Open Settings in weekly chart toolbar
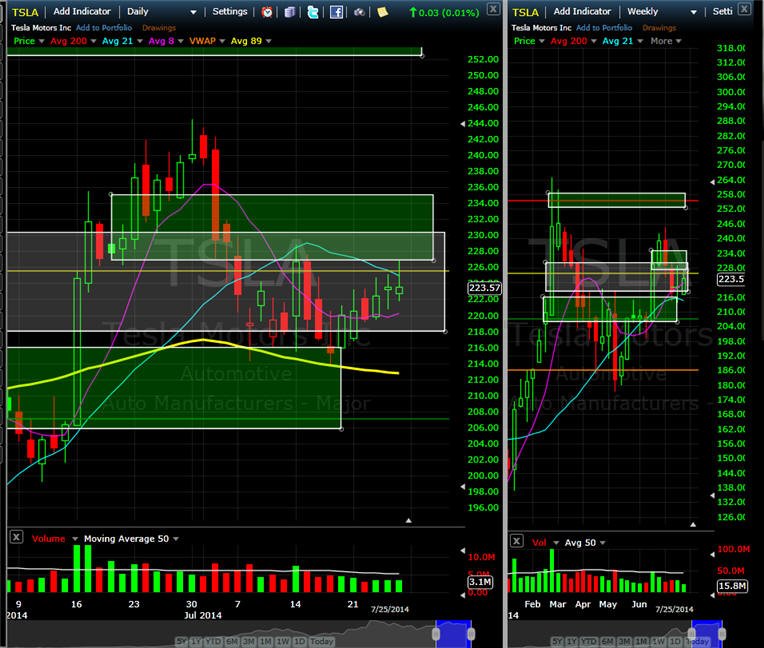The width and height of the screenshot is (764, 648). (722, 11)
